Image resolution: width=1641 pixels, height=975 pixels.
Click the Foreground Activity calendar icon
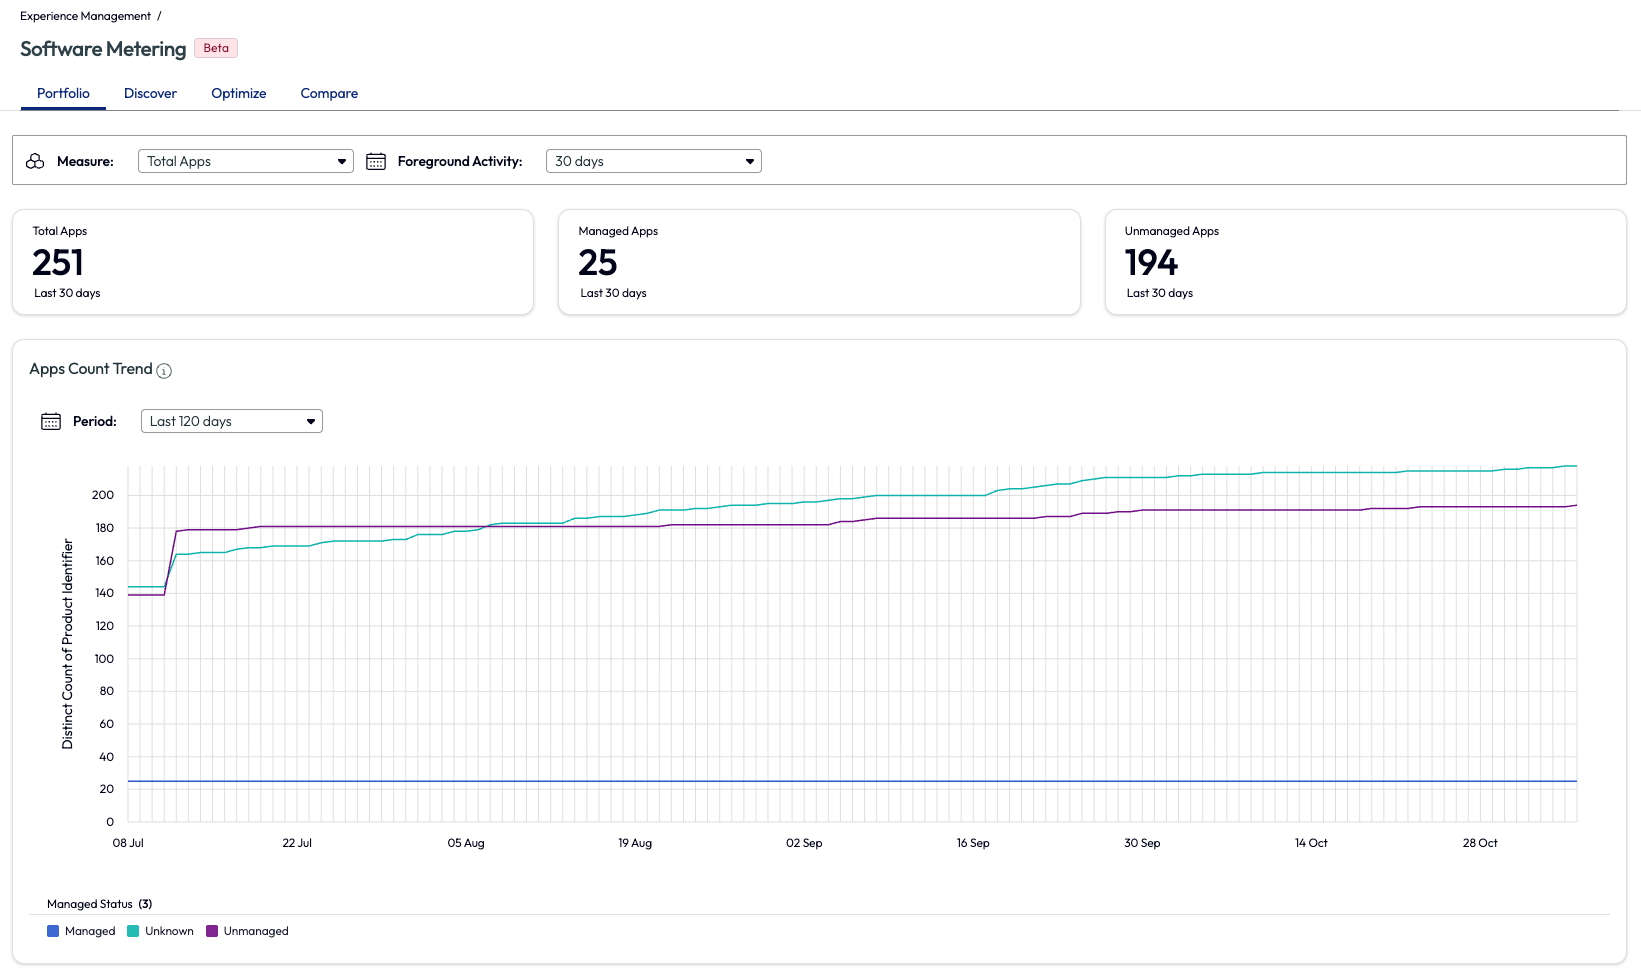376,161
